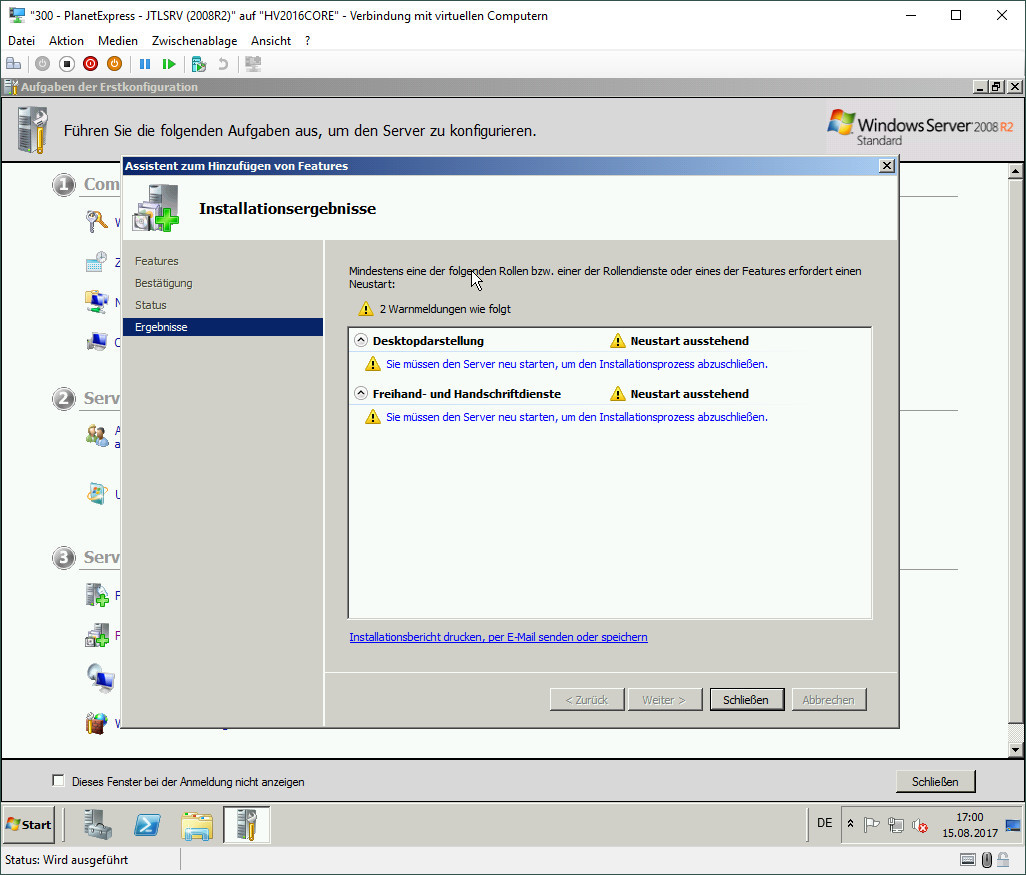Show hidden tray icons via the chevron

point(850,824)
